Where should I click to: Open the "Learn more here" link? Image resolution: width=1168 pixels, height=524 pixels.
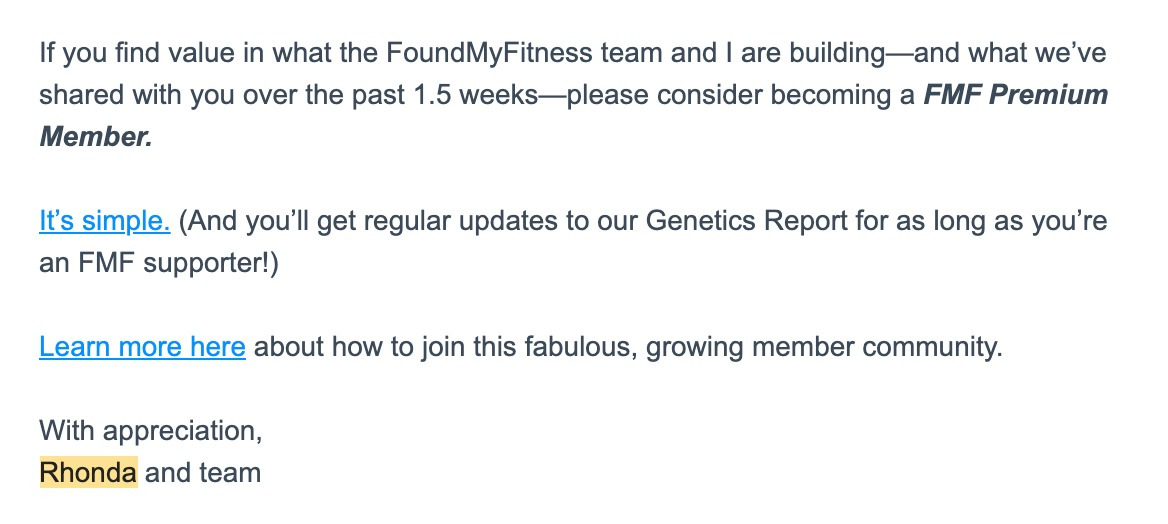click(142, 347)
